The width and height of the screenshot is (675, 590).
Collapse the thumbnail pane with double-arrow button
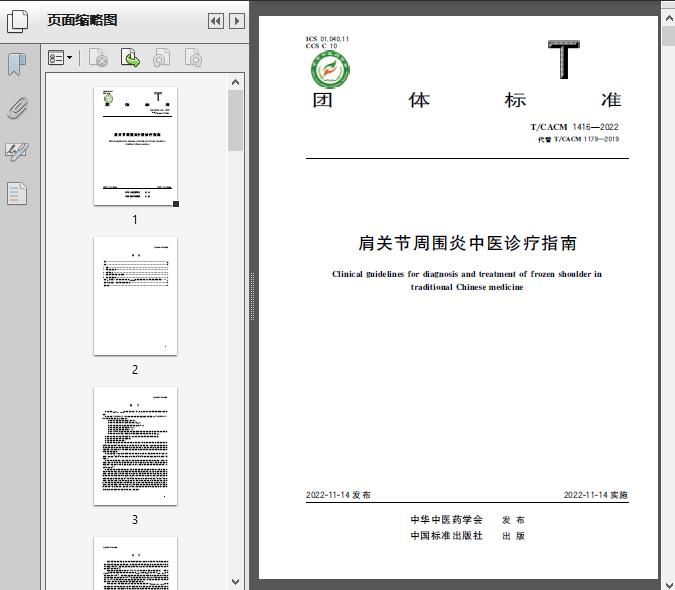pos(216,21)
